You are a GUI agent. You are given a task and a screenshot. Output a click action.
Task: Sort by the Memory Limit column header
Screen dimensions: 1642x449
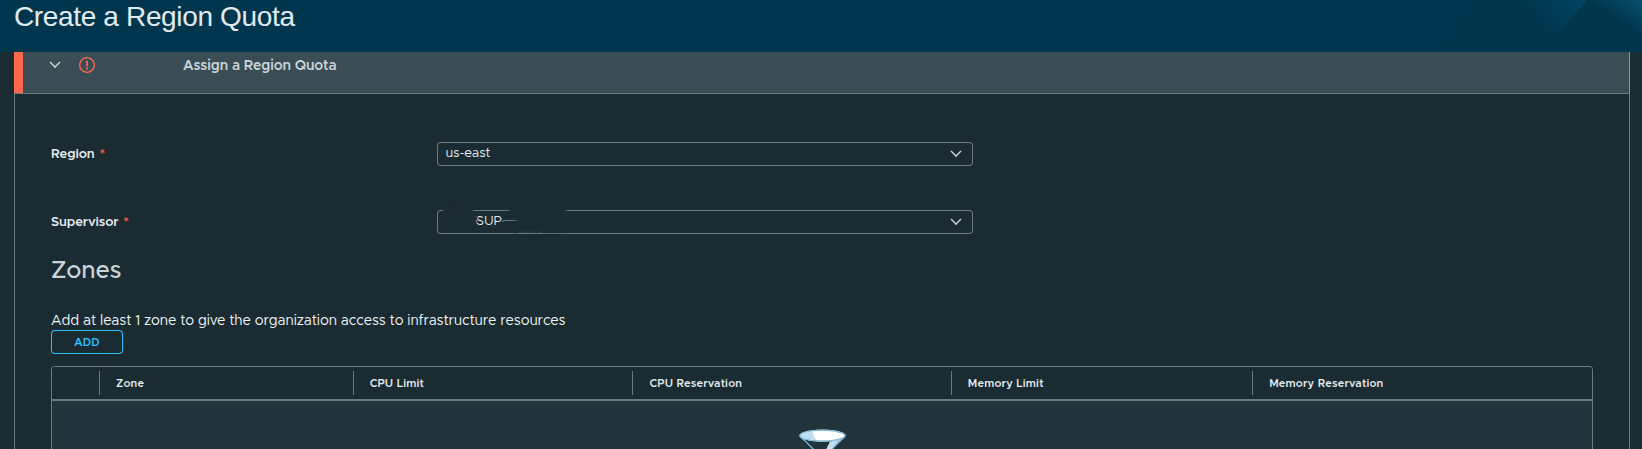1005,383
